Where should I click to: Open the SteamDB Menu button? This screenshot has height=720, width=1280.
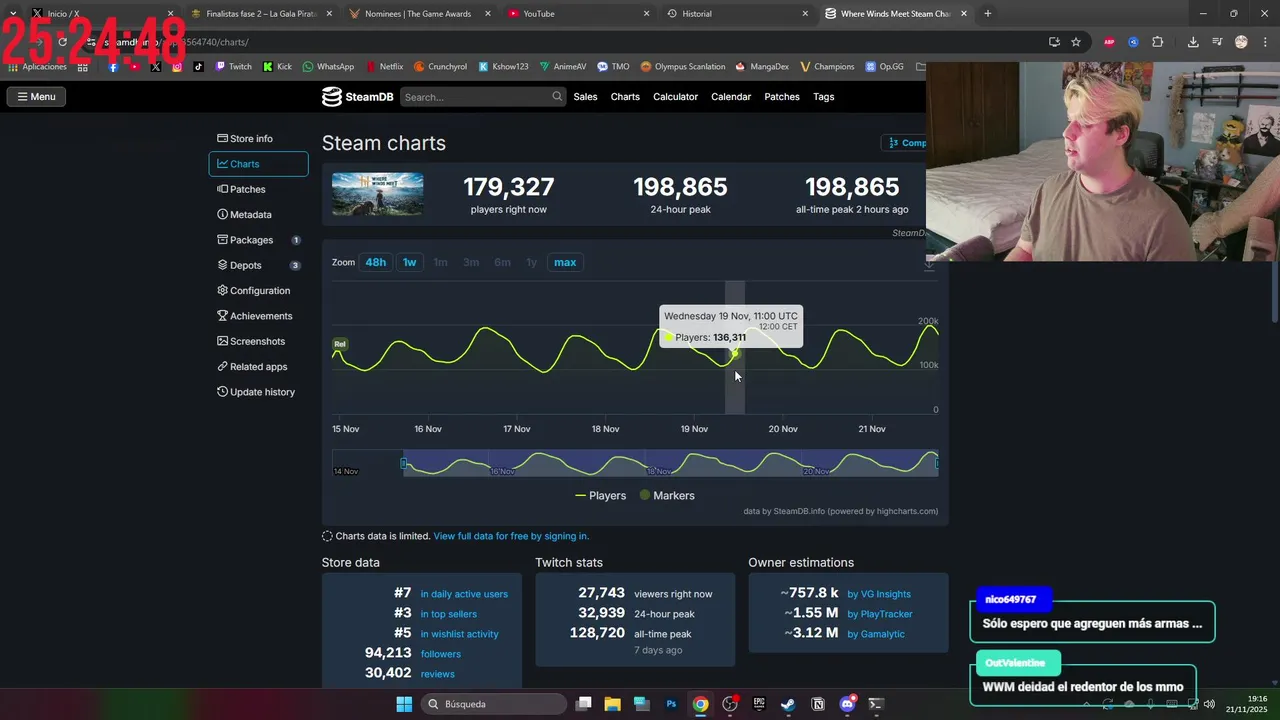click(36, 97)
